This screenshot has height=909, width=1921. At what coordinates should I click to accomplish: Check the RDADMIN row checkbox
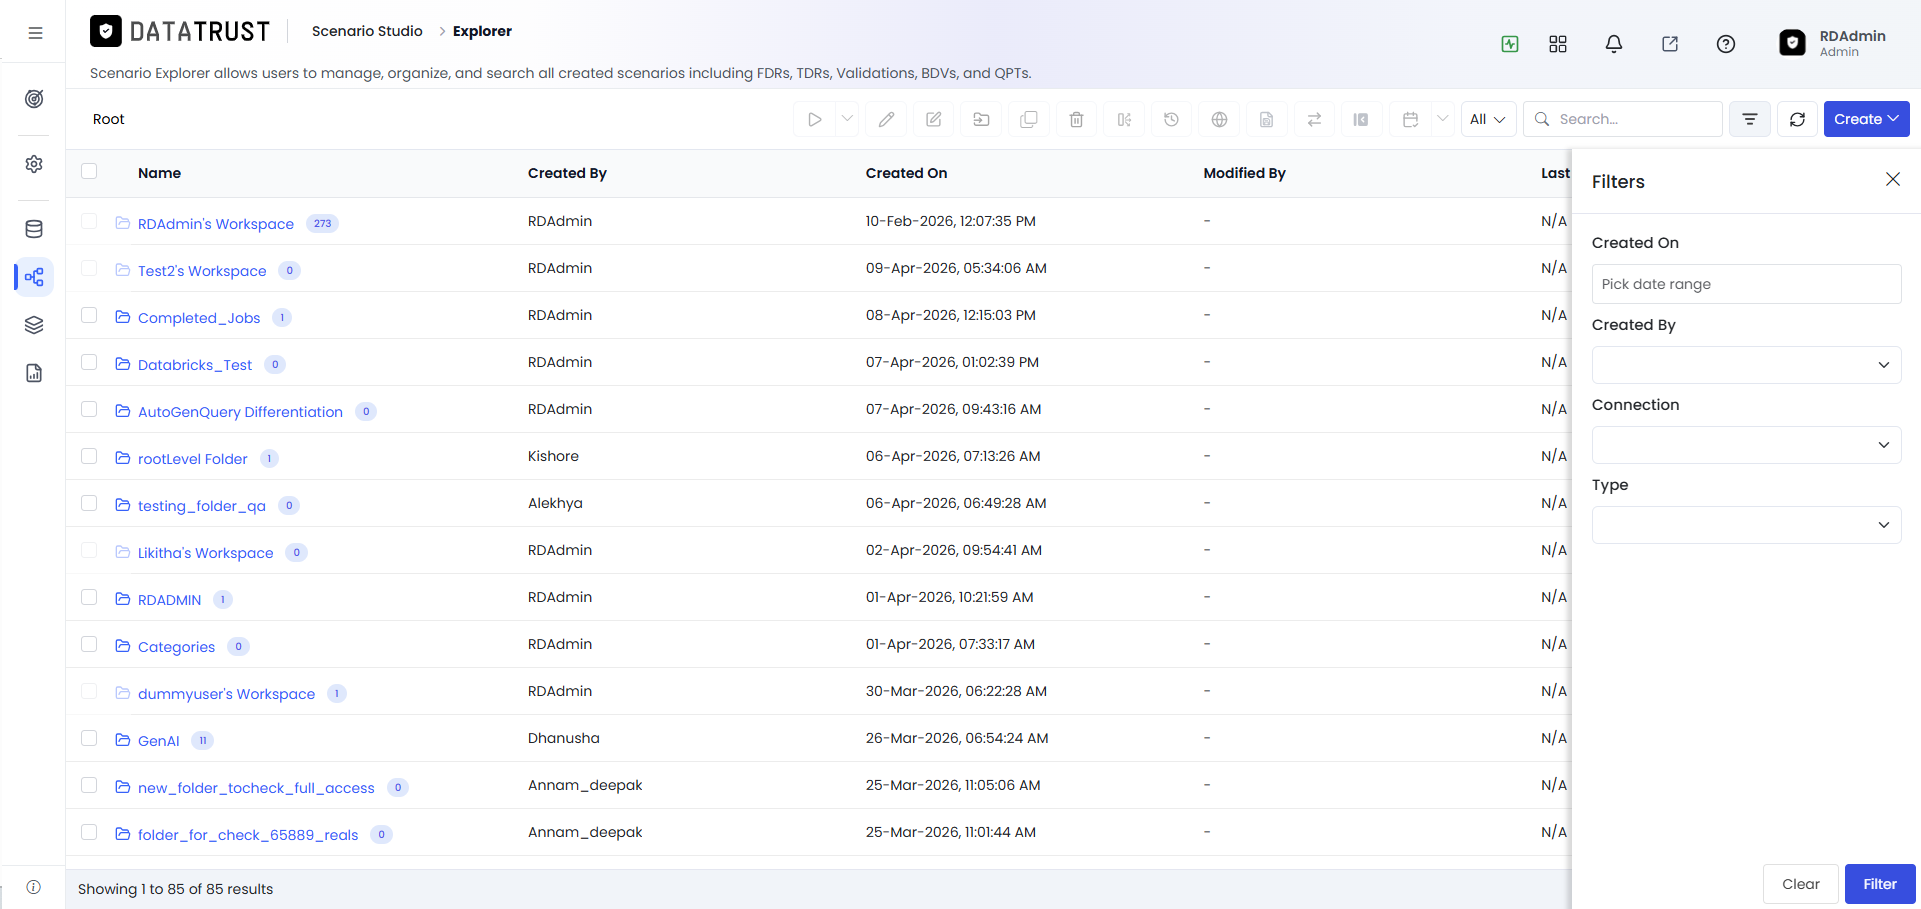coord(89,597)
